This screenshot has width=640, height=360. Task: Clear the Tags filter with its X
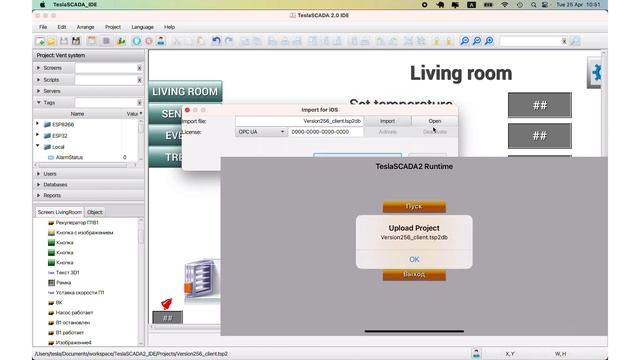tap(139, 103)
